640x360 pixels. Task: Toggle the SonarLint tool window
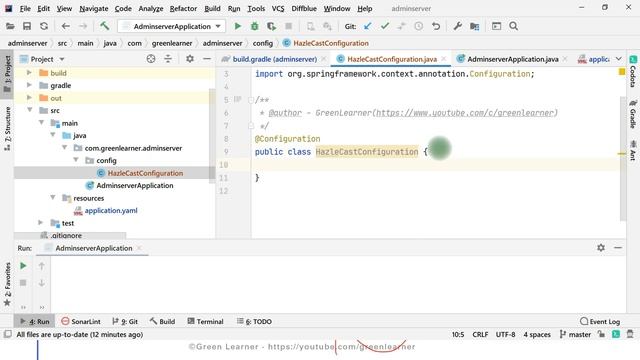pos(81,321)
